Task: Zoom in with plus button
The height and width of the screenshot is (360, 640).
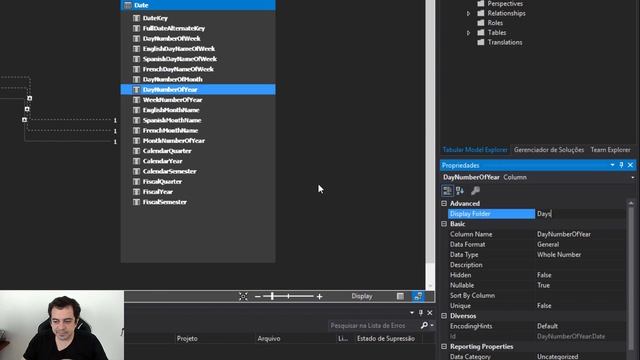Action: (320, 297)
